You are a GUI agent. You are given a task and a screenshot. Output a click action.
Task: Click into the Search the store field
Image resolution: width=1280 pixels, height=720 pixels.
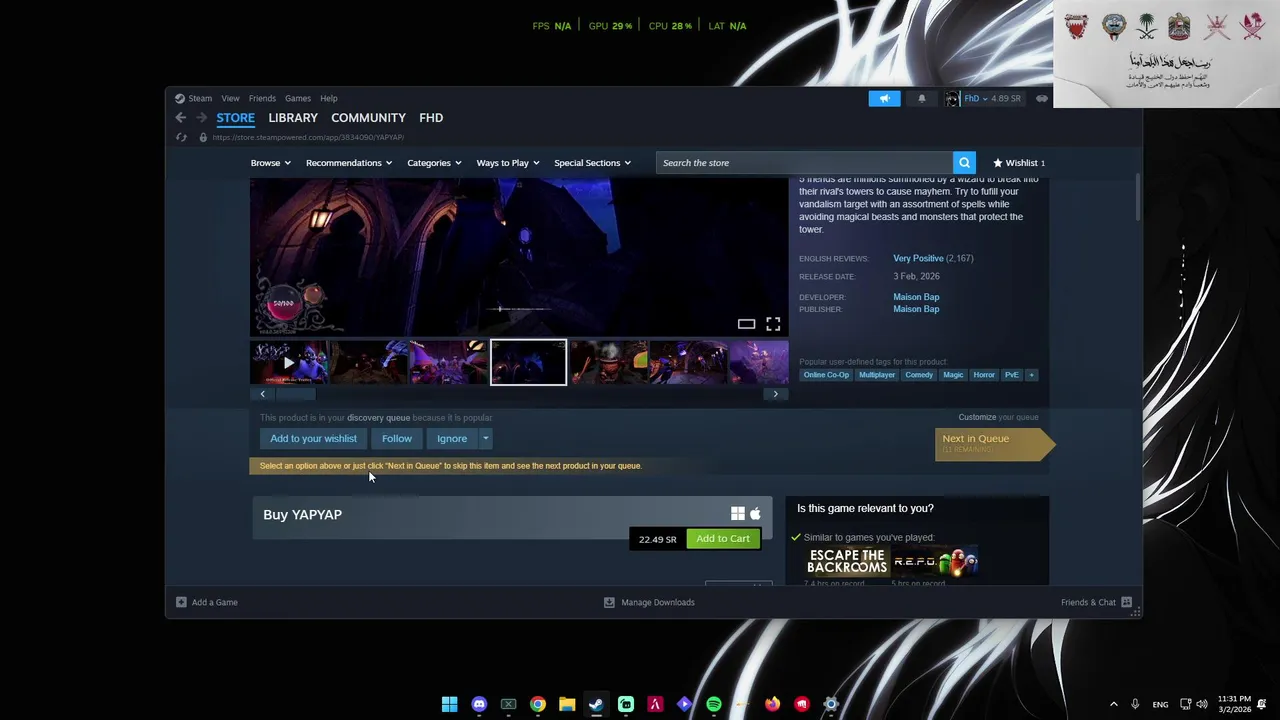805,163
